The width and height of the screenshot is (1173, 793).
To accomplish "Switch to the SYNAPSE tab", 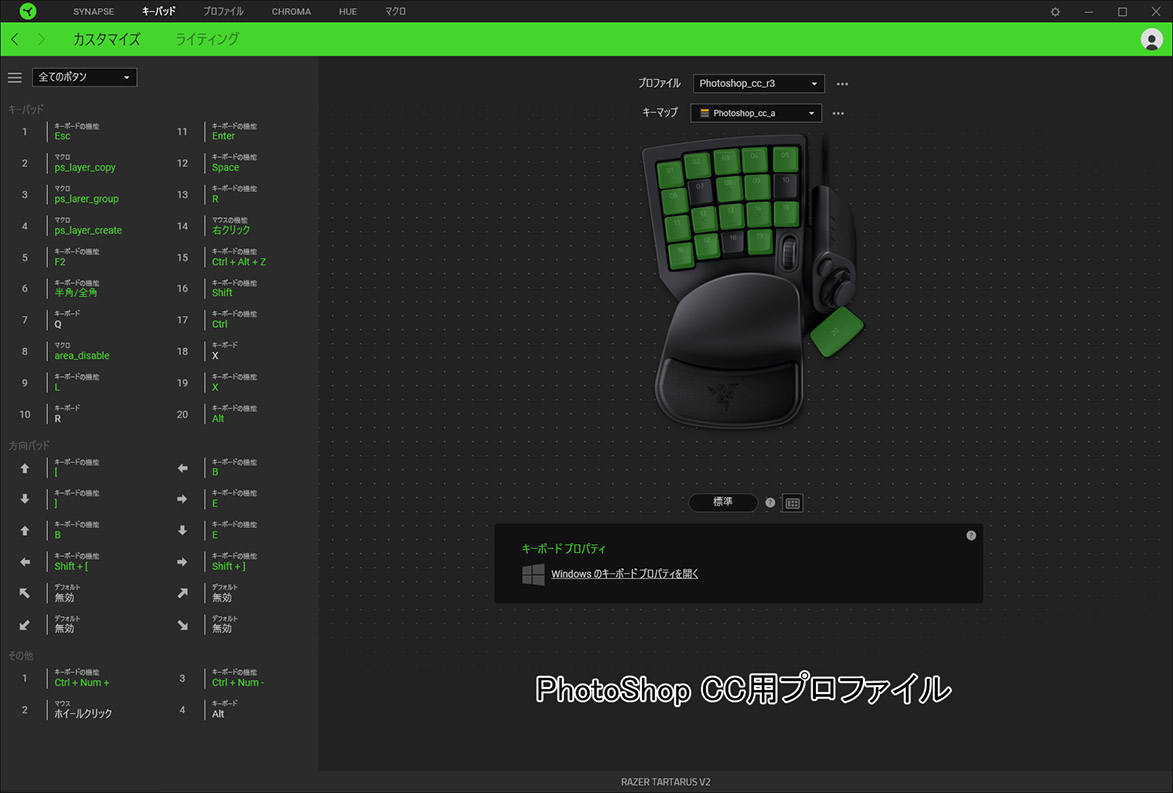I will coord(94,12).
